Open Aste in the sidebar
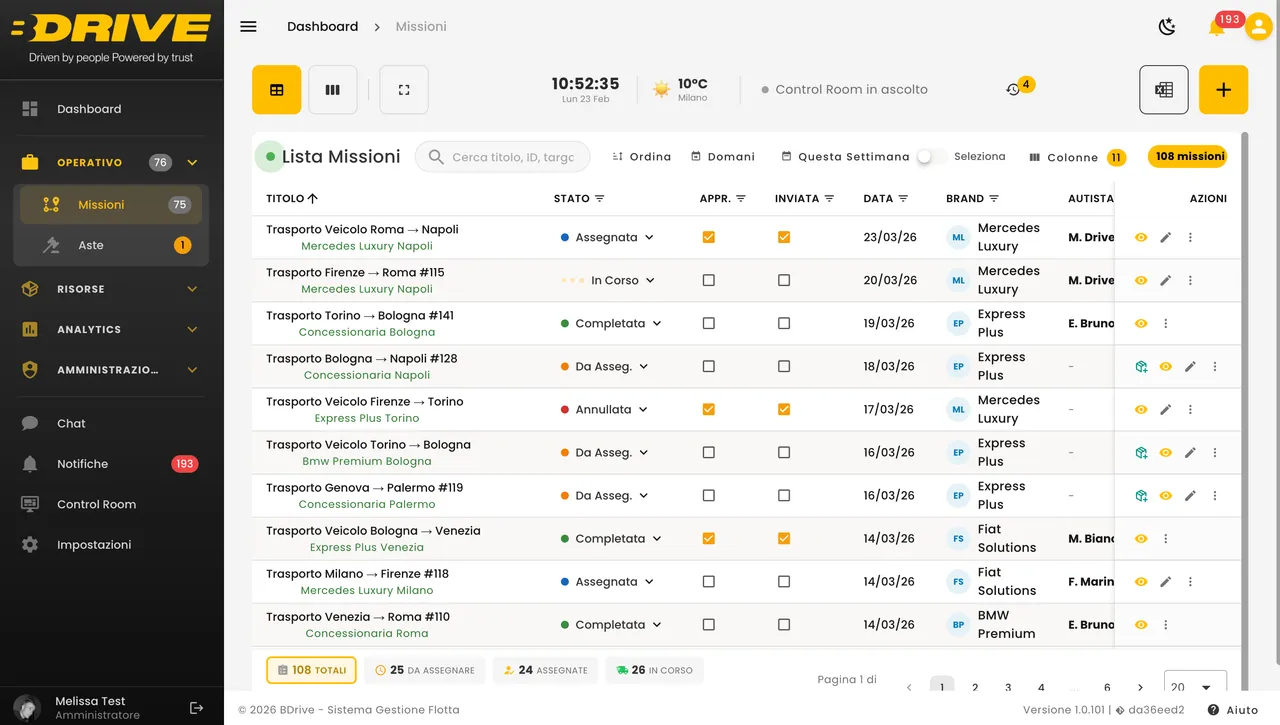 [x=91, y=245]
